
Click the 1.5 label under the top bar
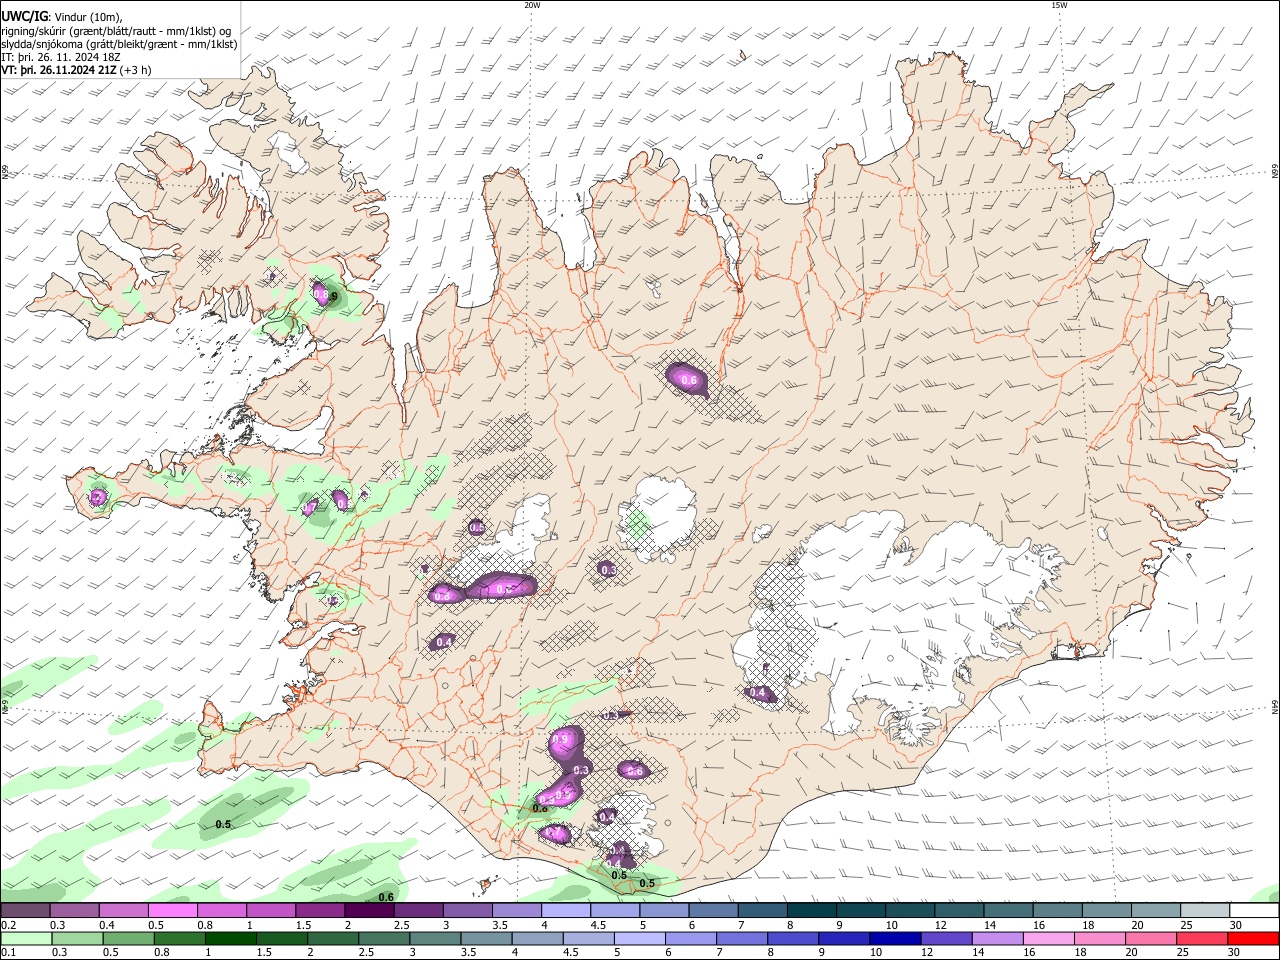coord(303,925)
